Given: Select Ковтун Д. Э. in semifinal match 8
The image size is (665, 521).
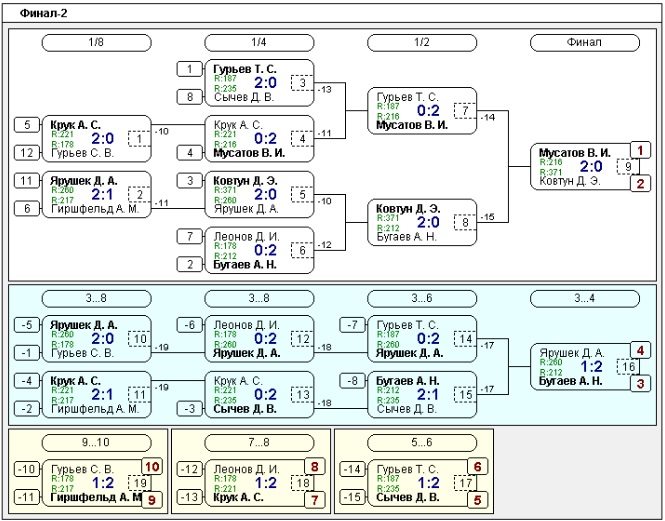Looking at the screenshot, I should pos(408,209).
